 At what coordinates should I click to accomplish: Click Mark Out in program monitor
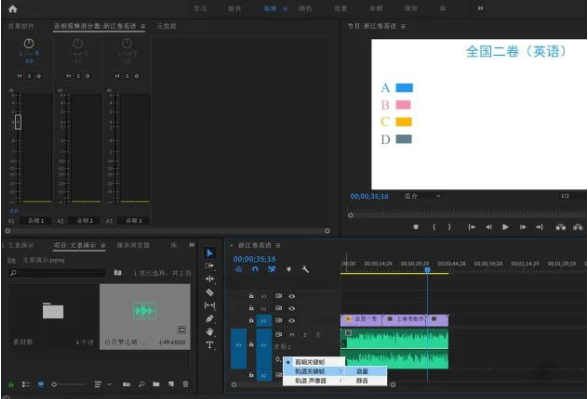(449, 227)
